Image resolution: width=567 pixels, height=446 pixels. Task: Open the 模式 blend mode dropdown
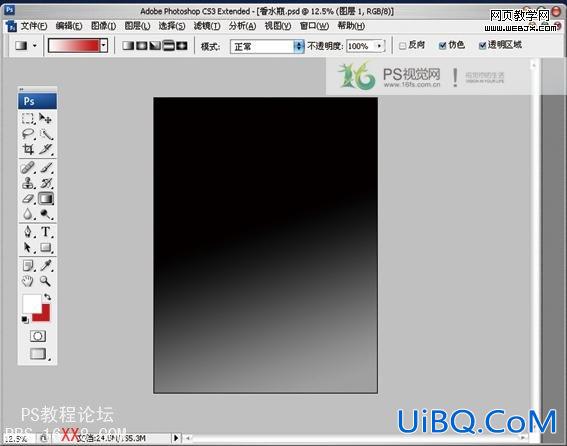pyautogui.click(x=267, y=46)
